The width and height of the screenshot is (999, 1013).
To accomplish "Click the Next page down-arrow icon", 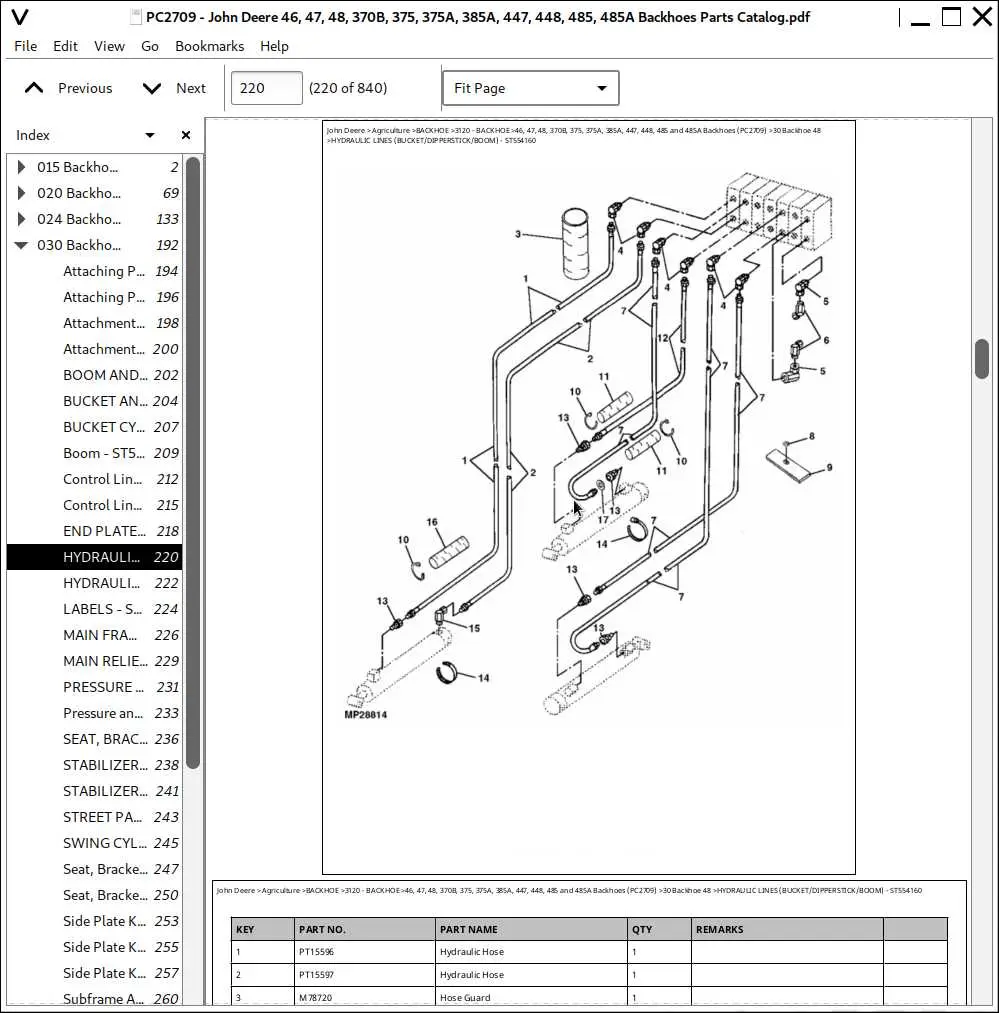I will (x=152, y=89).
